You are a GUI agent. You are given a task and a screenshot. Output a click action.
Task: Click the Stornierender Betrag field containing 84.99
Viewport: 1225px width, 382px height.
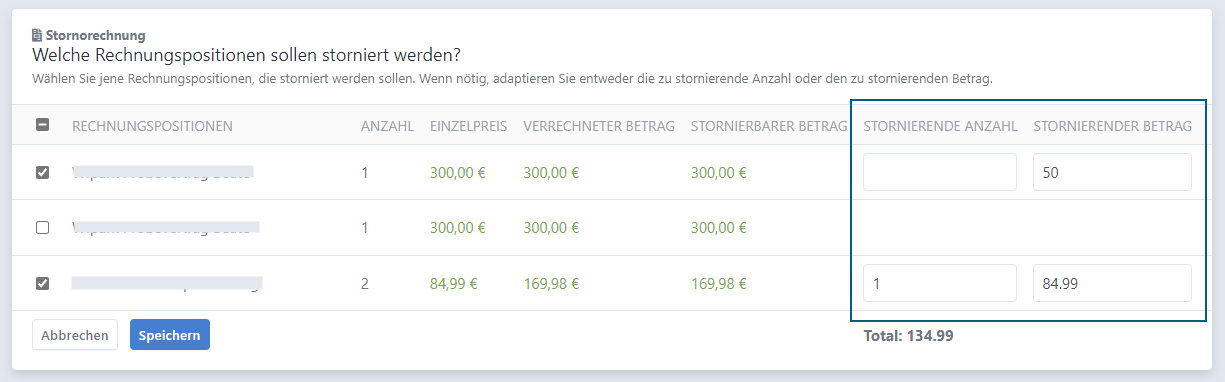[1112, 283]
